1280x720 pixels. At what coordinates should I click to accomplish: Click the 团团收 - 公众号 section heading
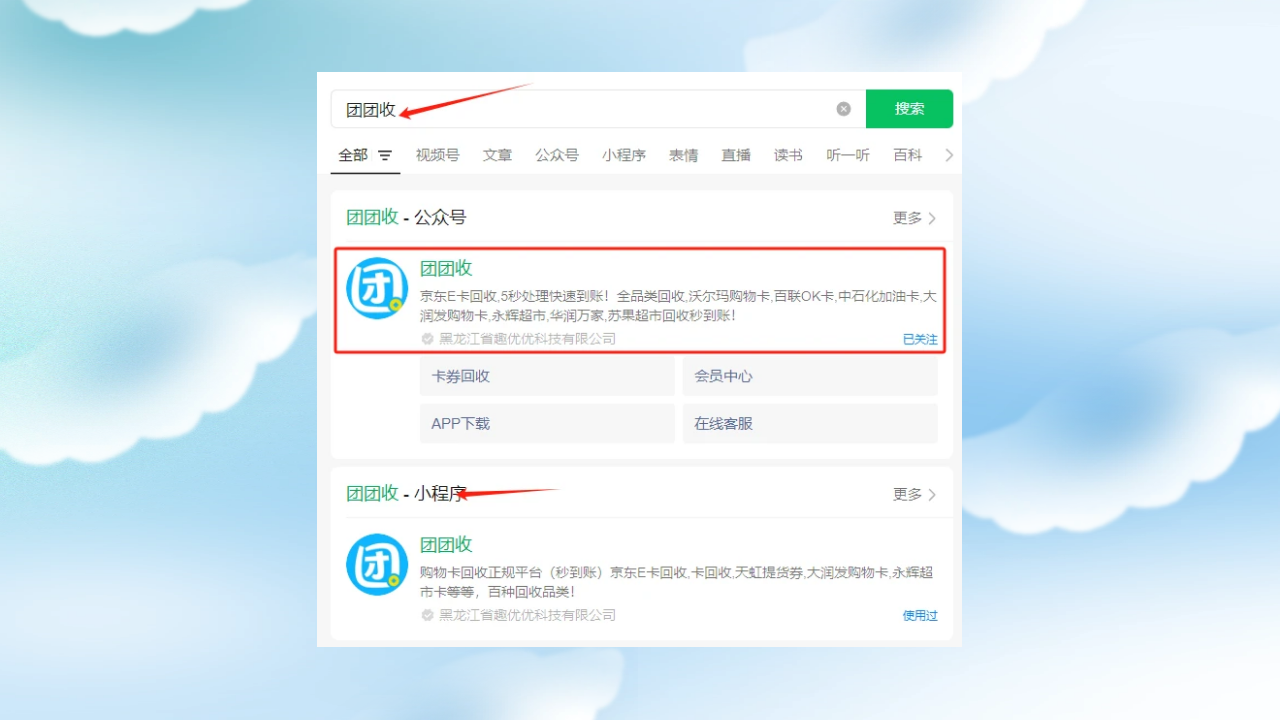pos(406,217)
